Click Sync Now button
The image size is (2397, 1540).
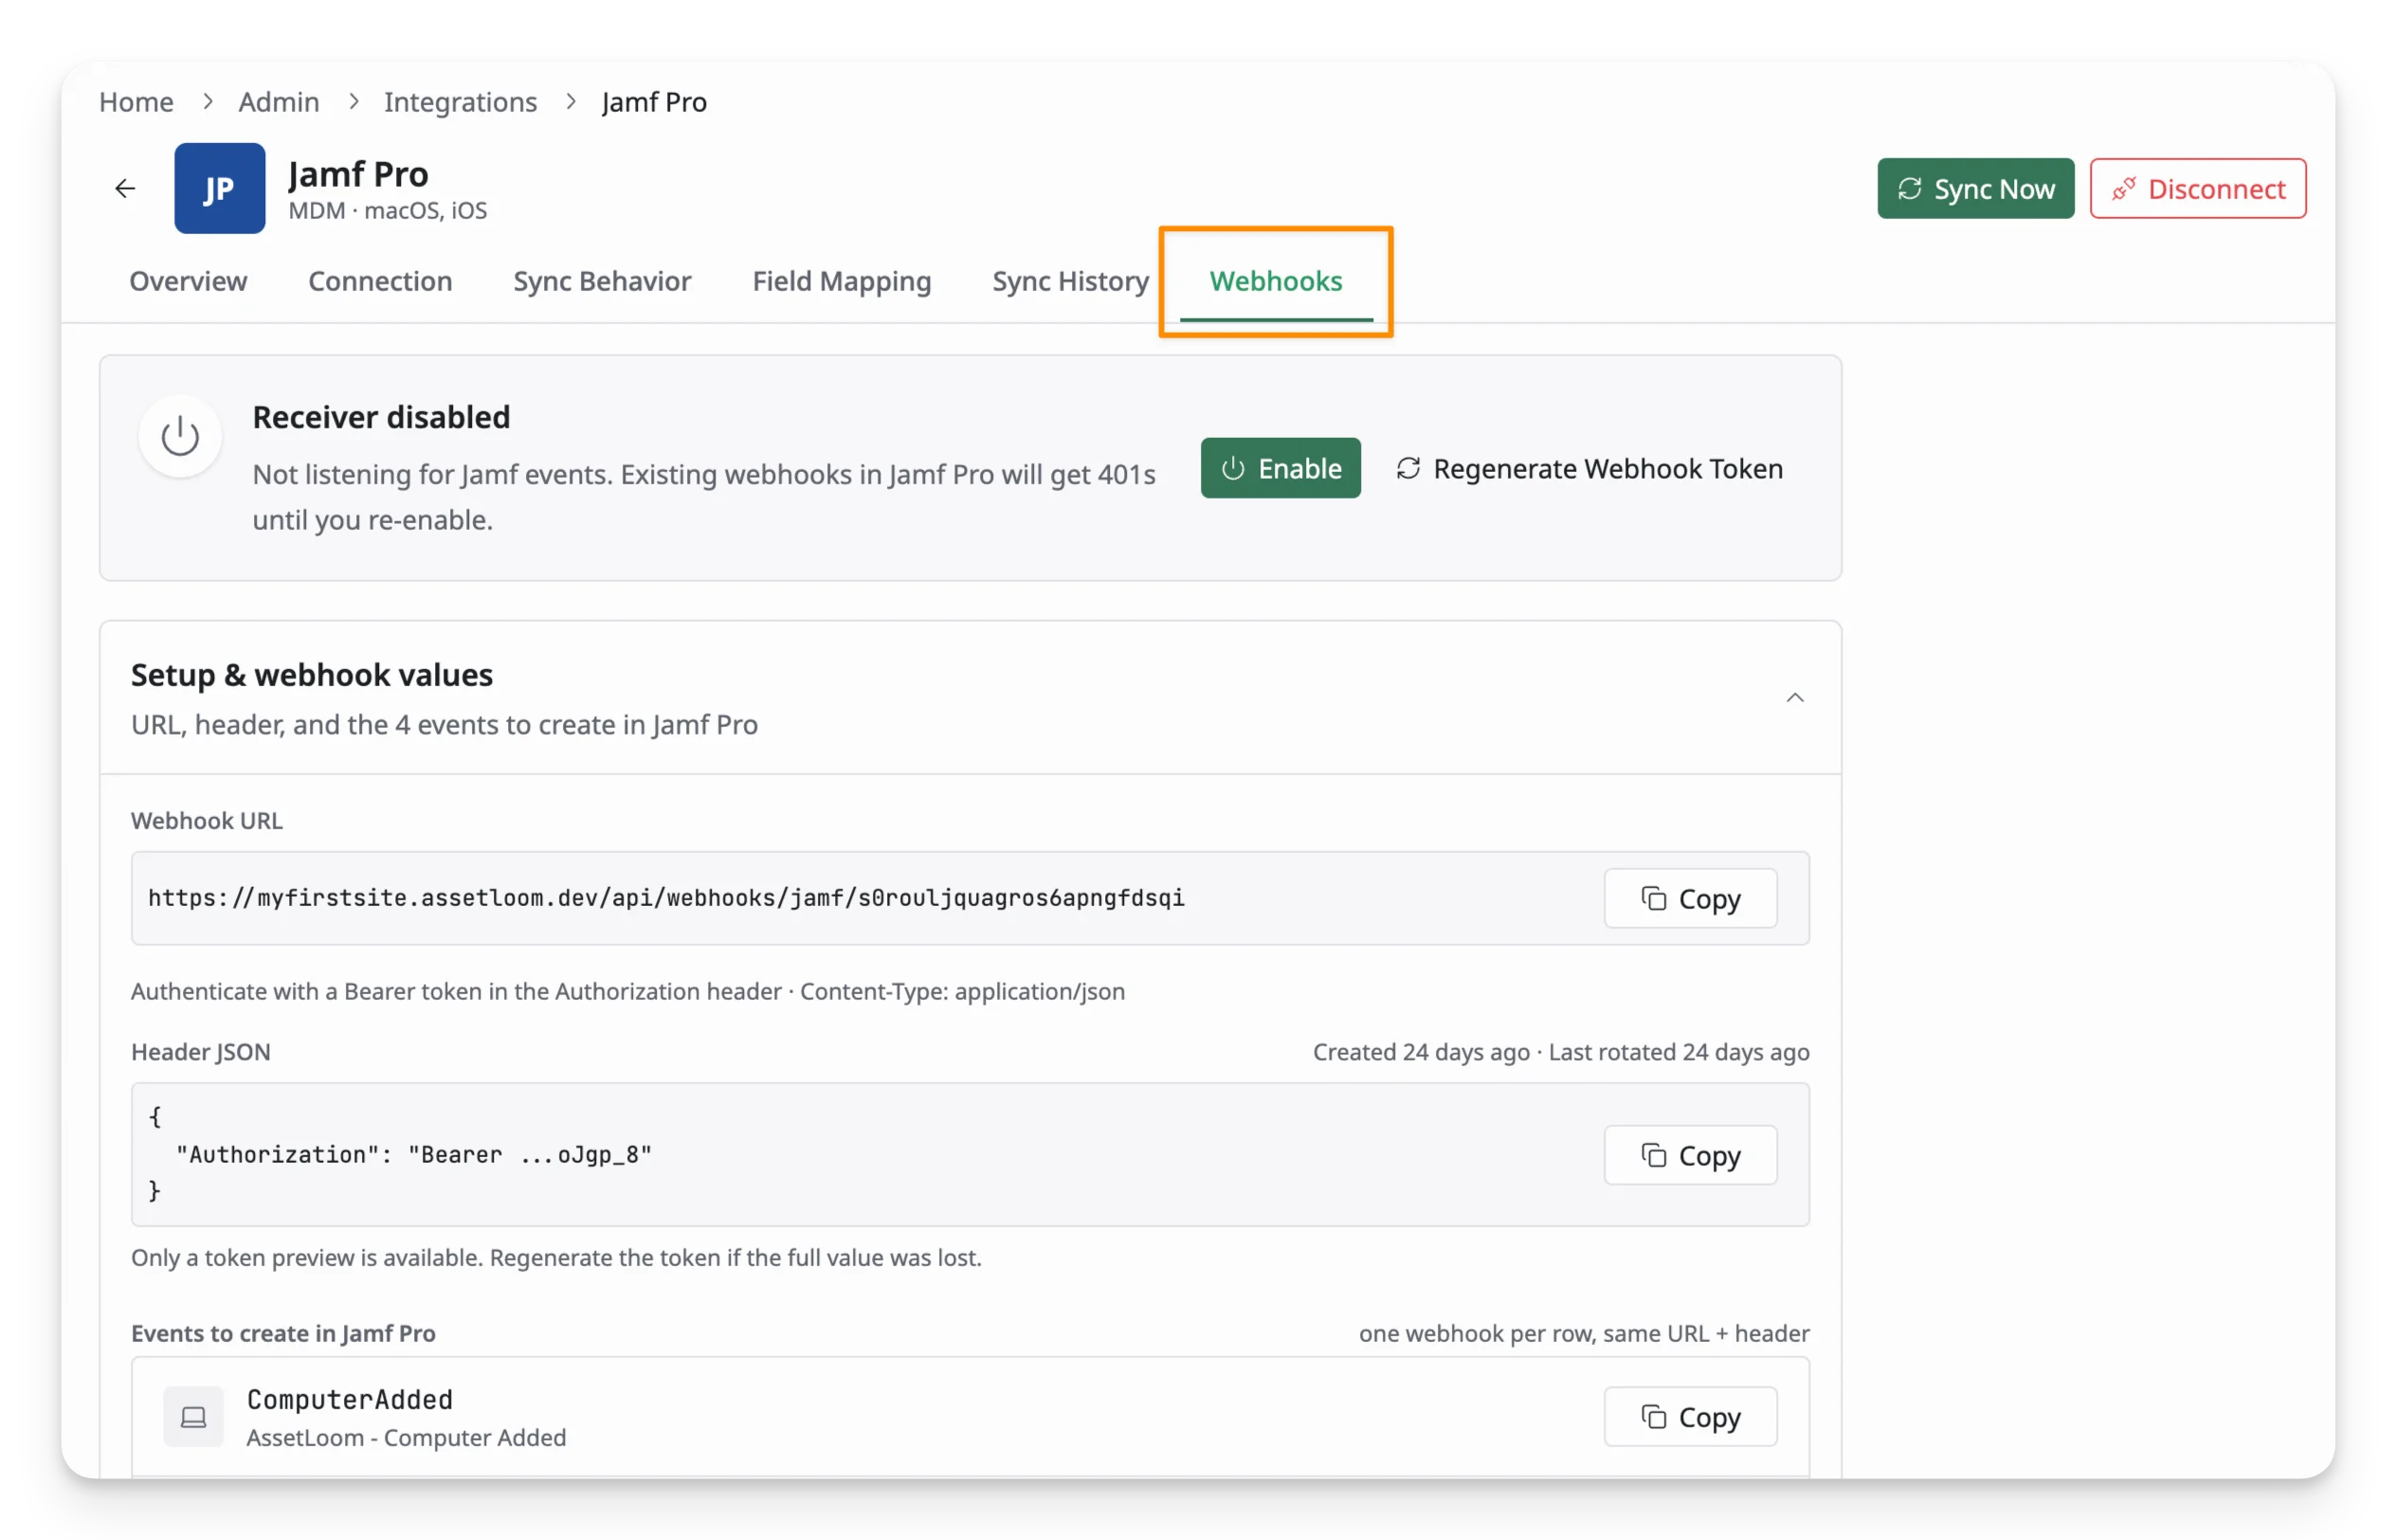click(1975, 188)
